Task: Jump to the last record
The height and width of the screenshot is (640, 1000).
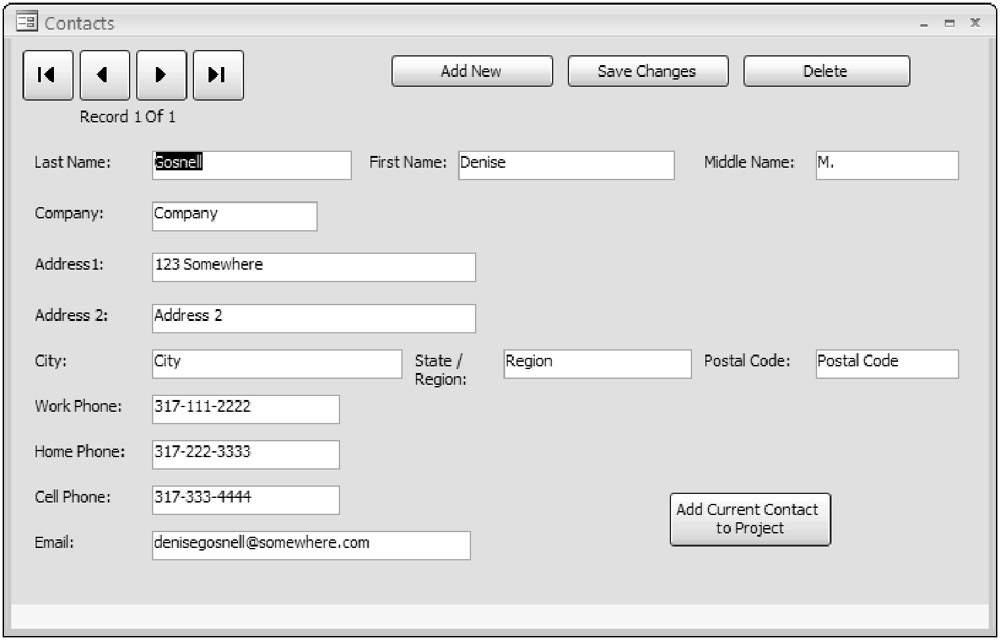Action: point(218,75)
